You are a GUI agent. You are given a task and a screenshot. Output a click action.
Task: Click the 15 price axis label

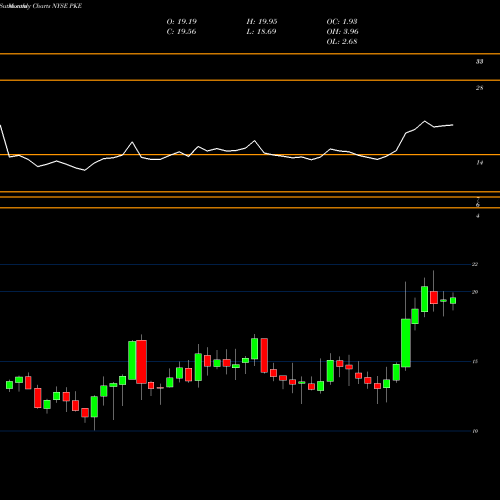coord(475,362)
